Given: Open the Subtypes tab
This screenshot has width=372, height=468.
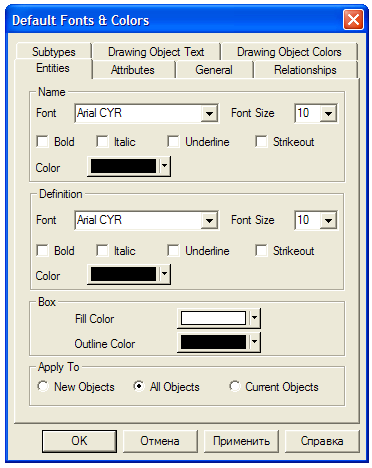Looking at the screenshot, I should pyautogui.click(x=54, y=52).
